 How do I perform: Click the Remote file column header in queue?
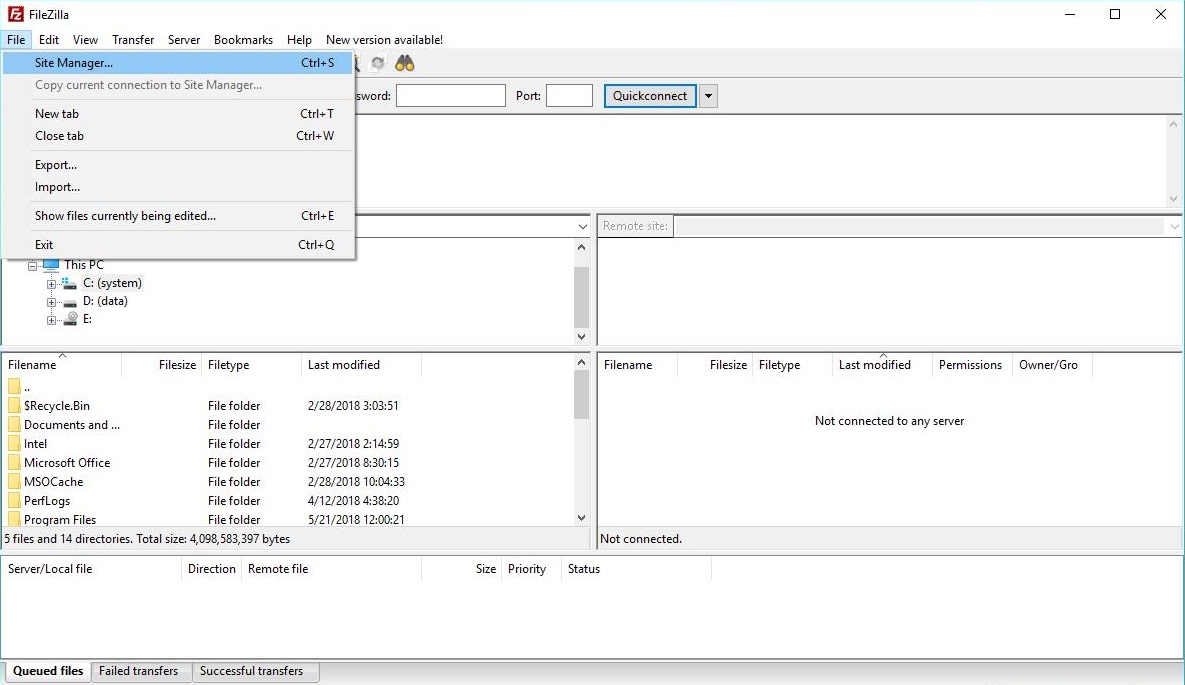331,569
